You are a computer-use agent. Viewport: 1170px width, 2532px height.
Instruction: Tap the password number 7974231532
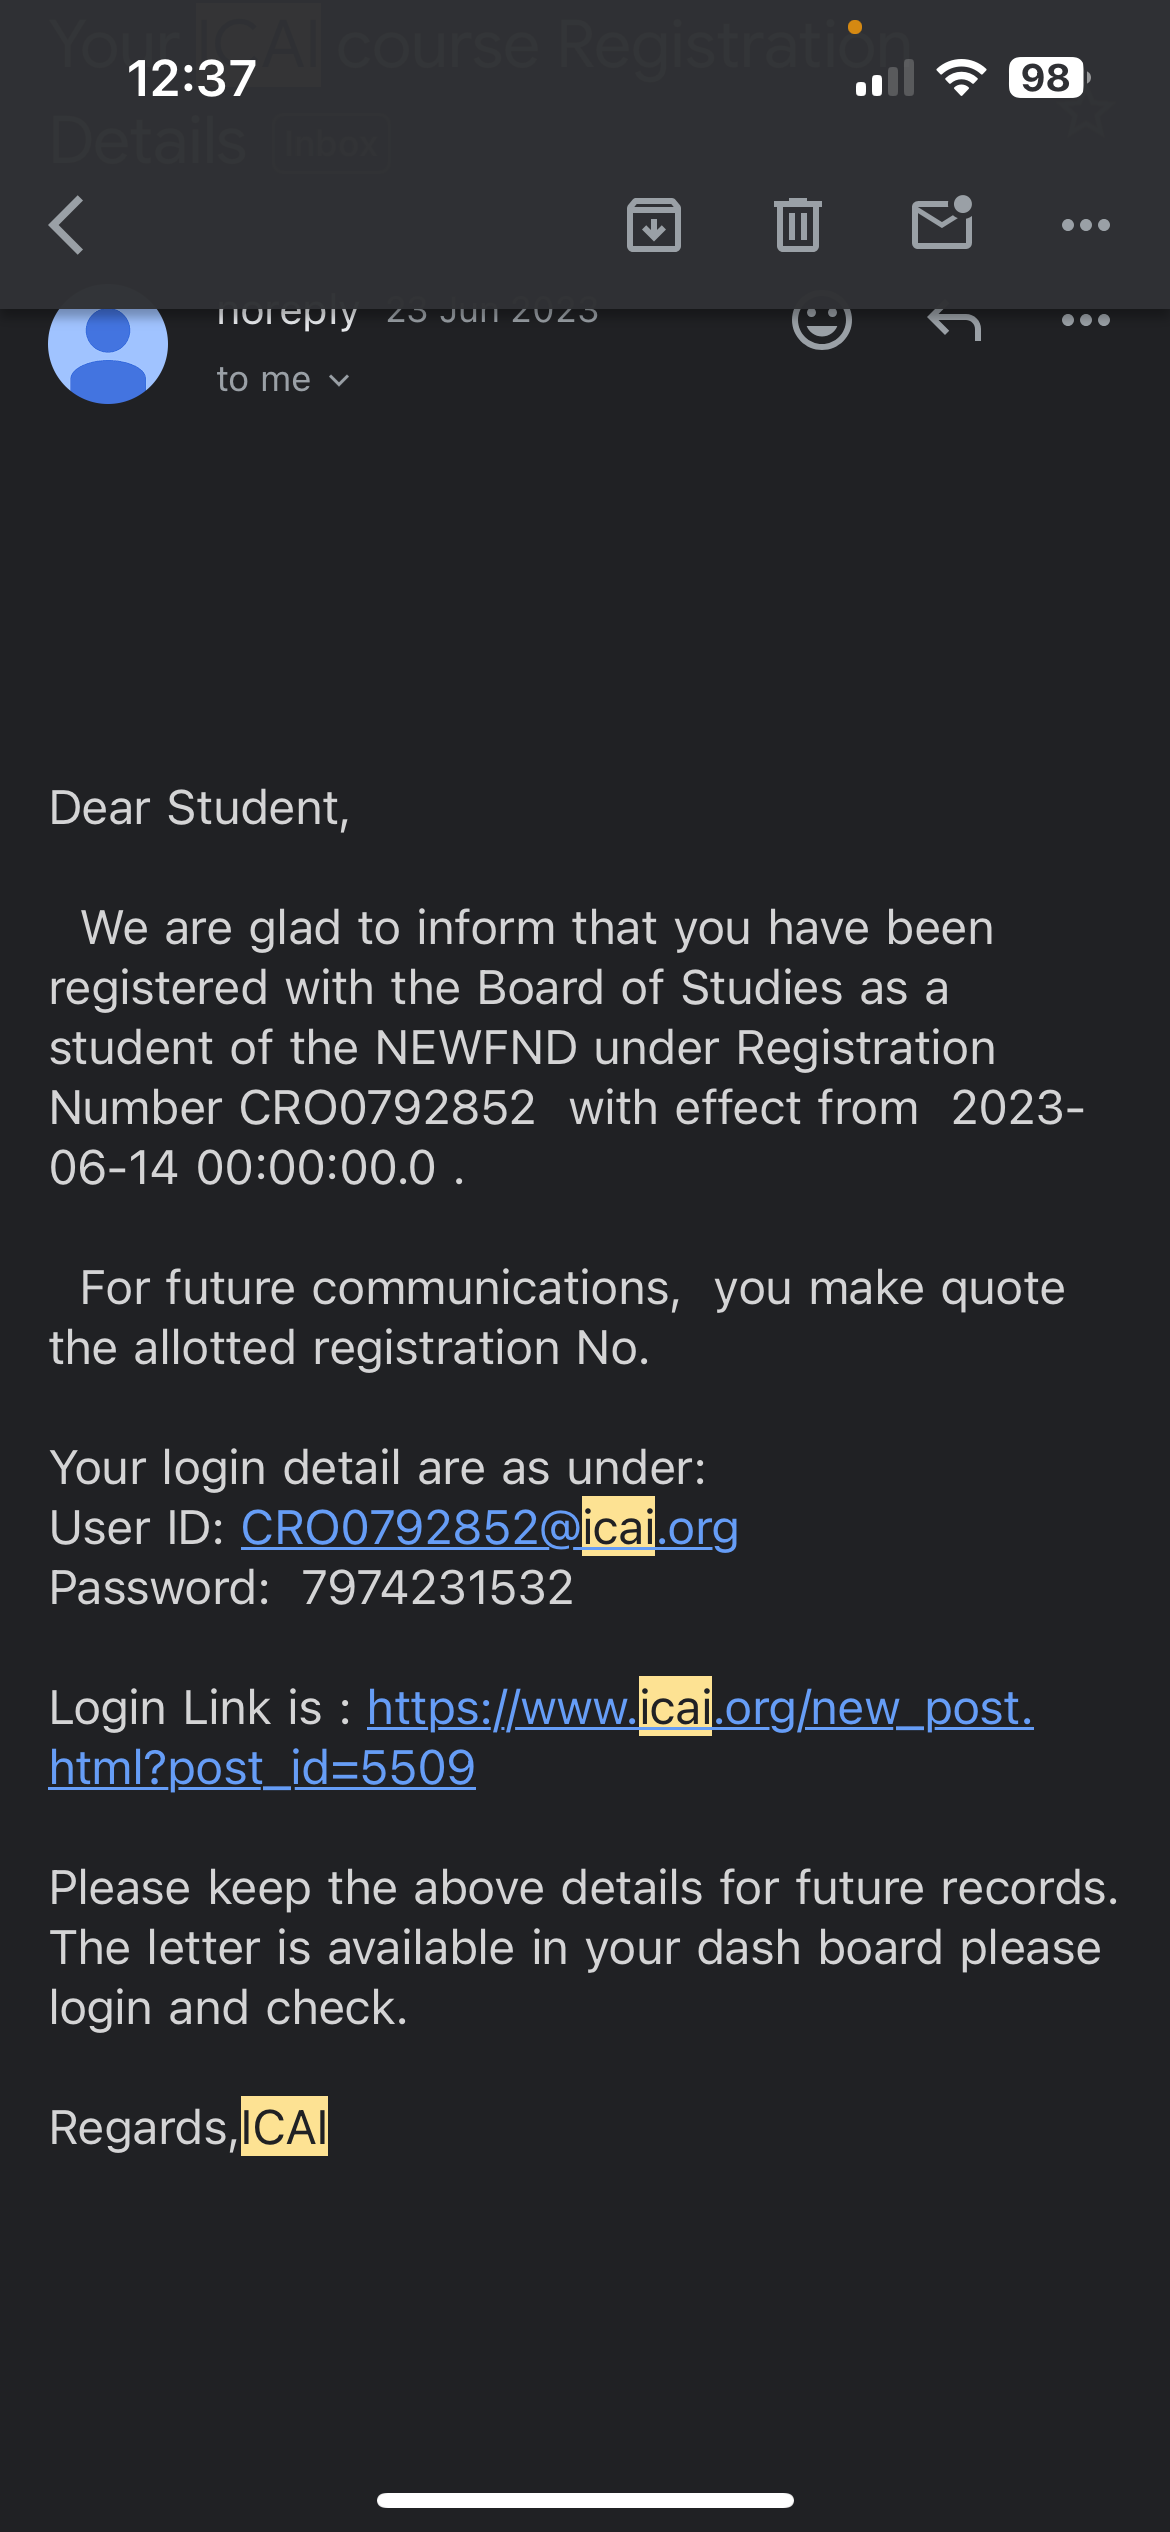(437, 1588)
